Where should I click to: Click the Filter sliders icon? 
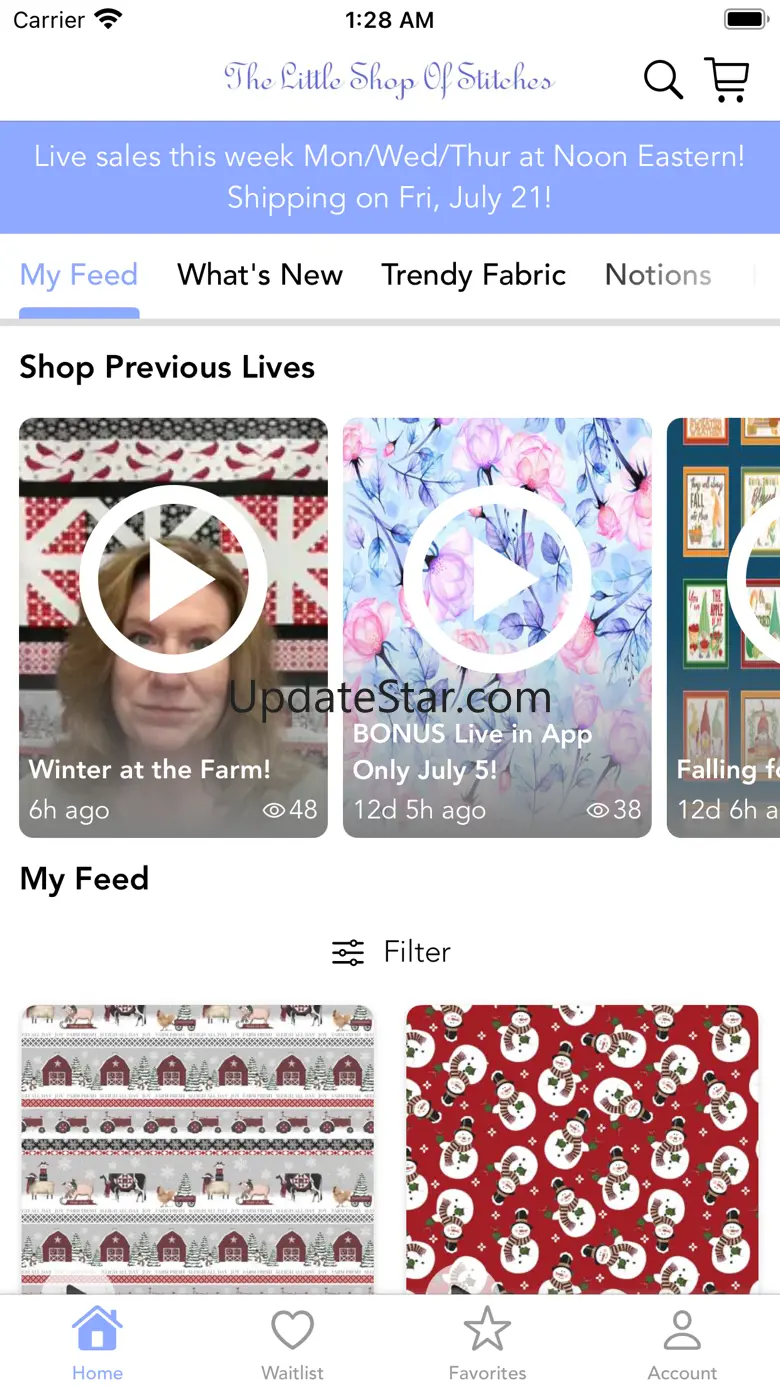(x=348, y=952)
